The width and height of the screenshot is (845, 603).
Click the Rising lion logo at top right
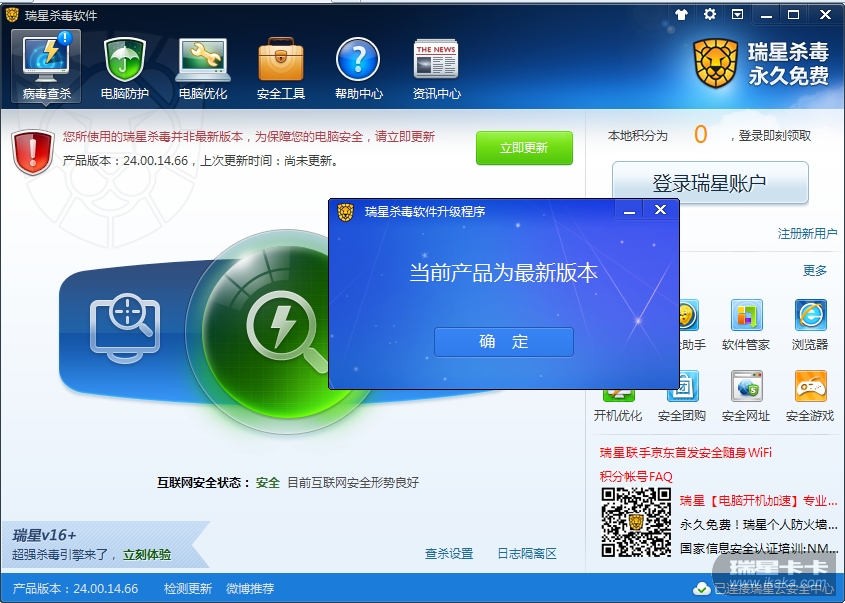[x=715, y=64]
